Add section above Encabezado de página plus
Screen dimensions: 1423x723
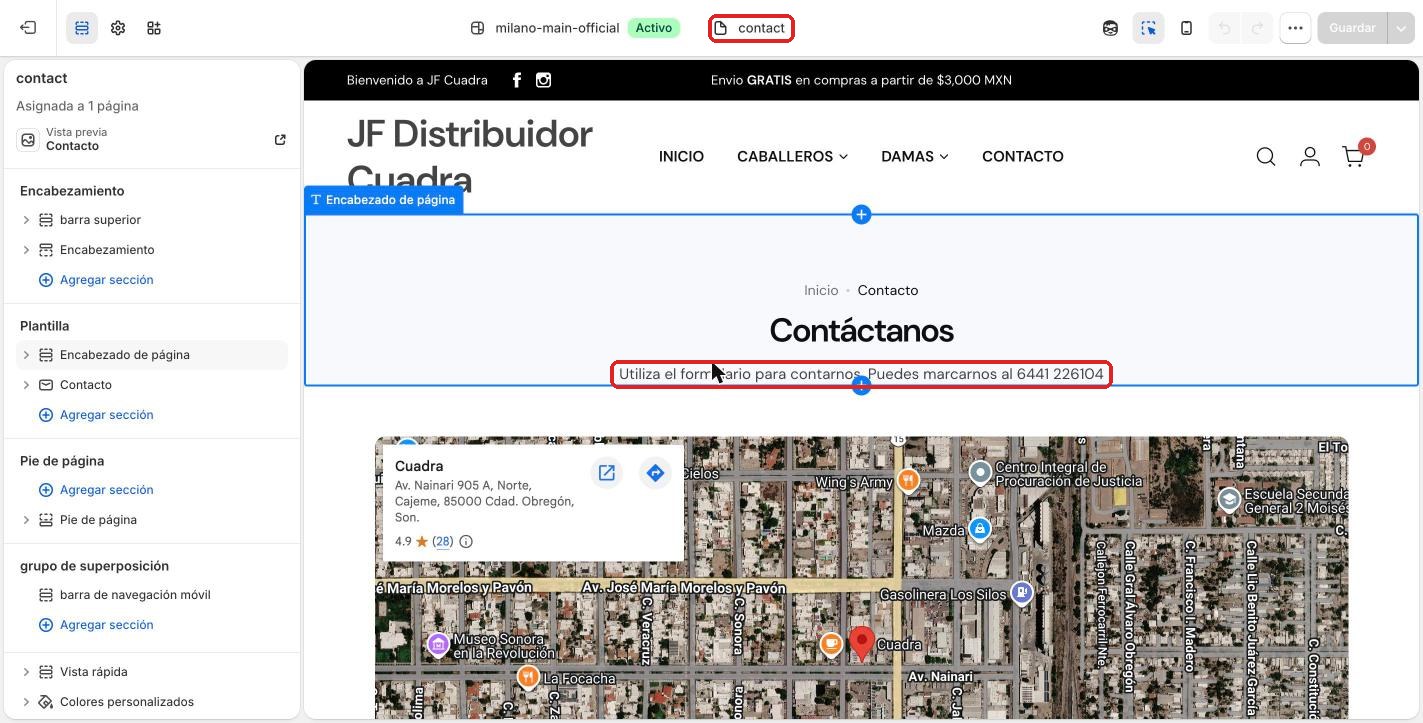[x=861, y=214]
